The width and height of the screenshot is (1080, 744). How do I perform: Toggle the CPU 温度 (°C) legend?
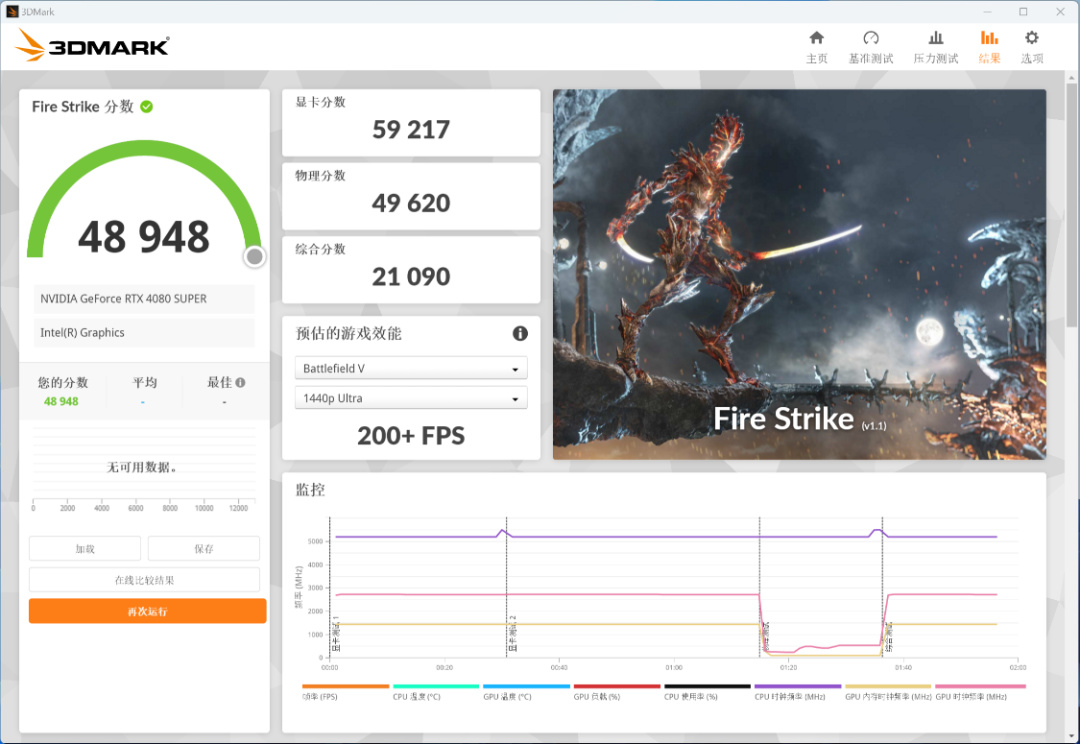click(435, 692)
